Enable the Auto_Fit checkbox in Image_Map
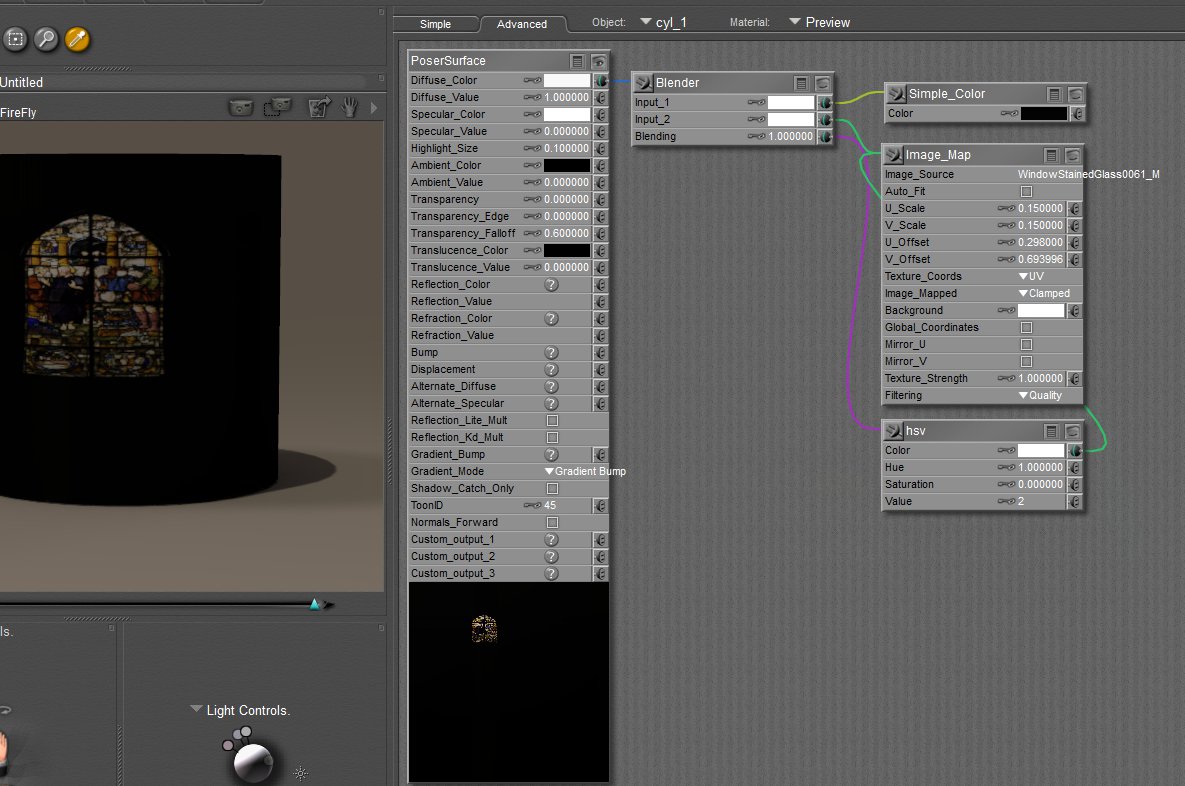1185x786 pixels. [x=1025, y=191]
